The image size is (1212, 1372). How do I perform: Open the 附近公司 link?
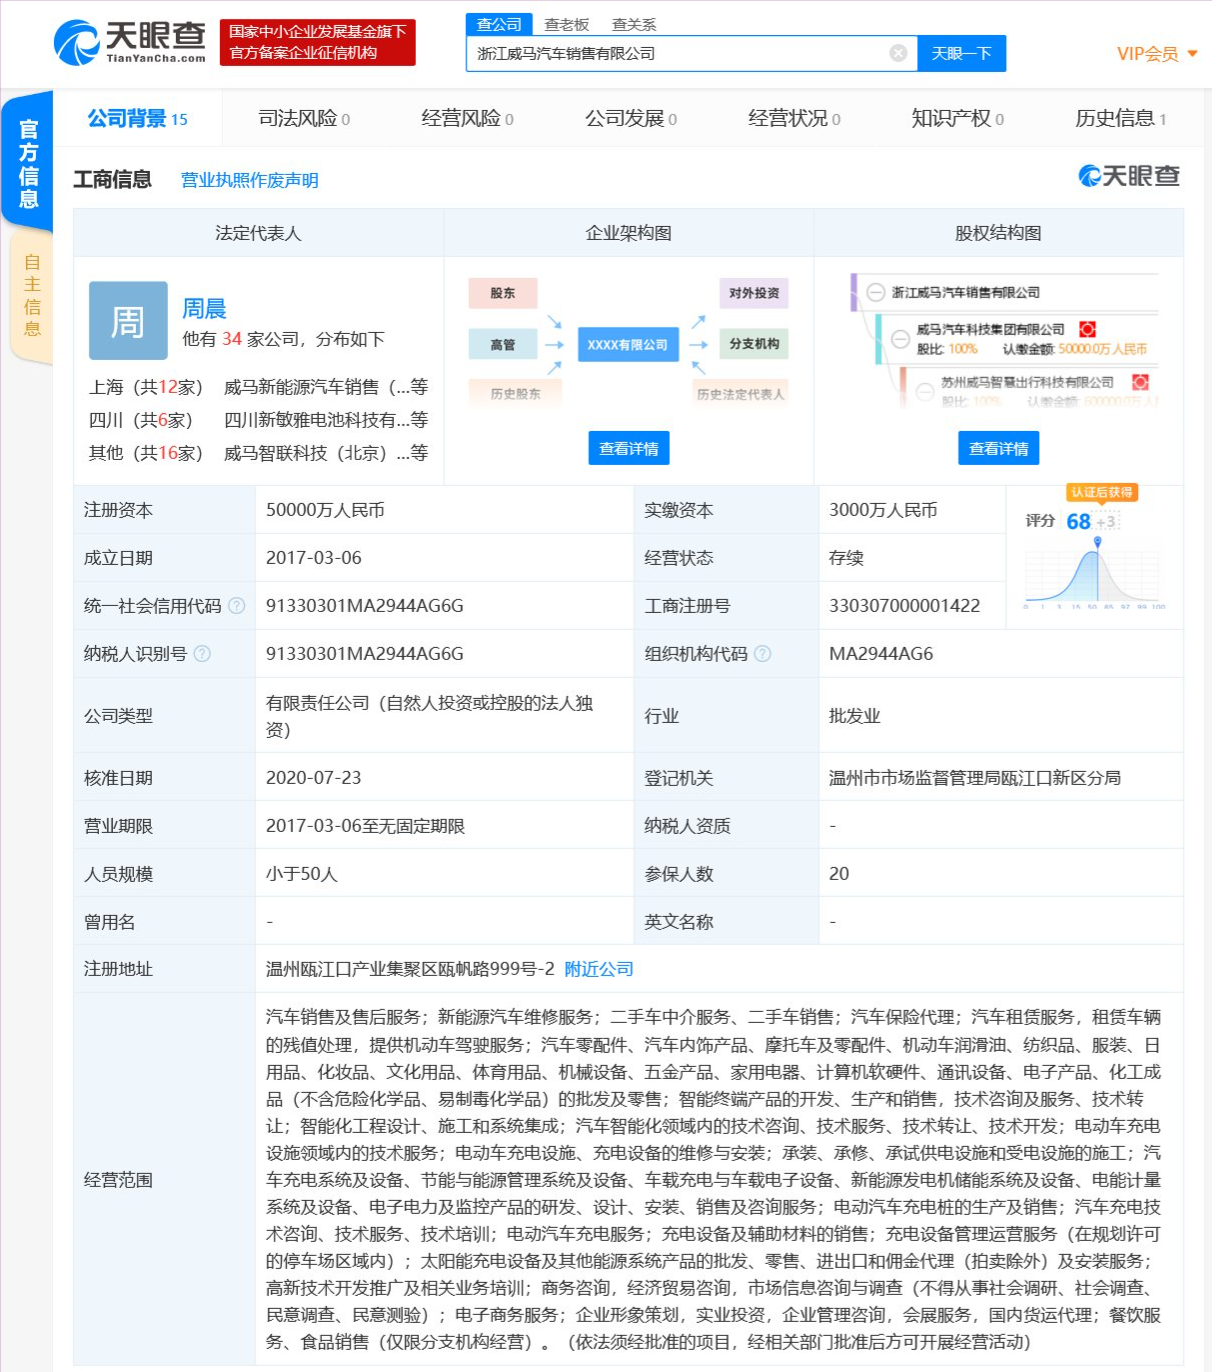tap(599, 969)
